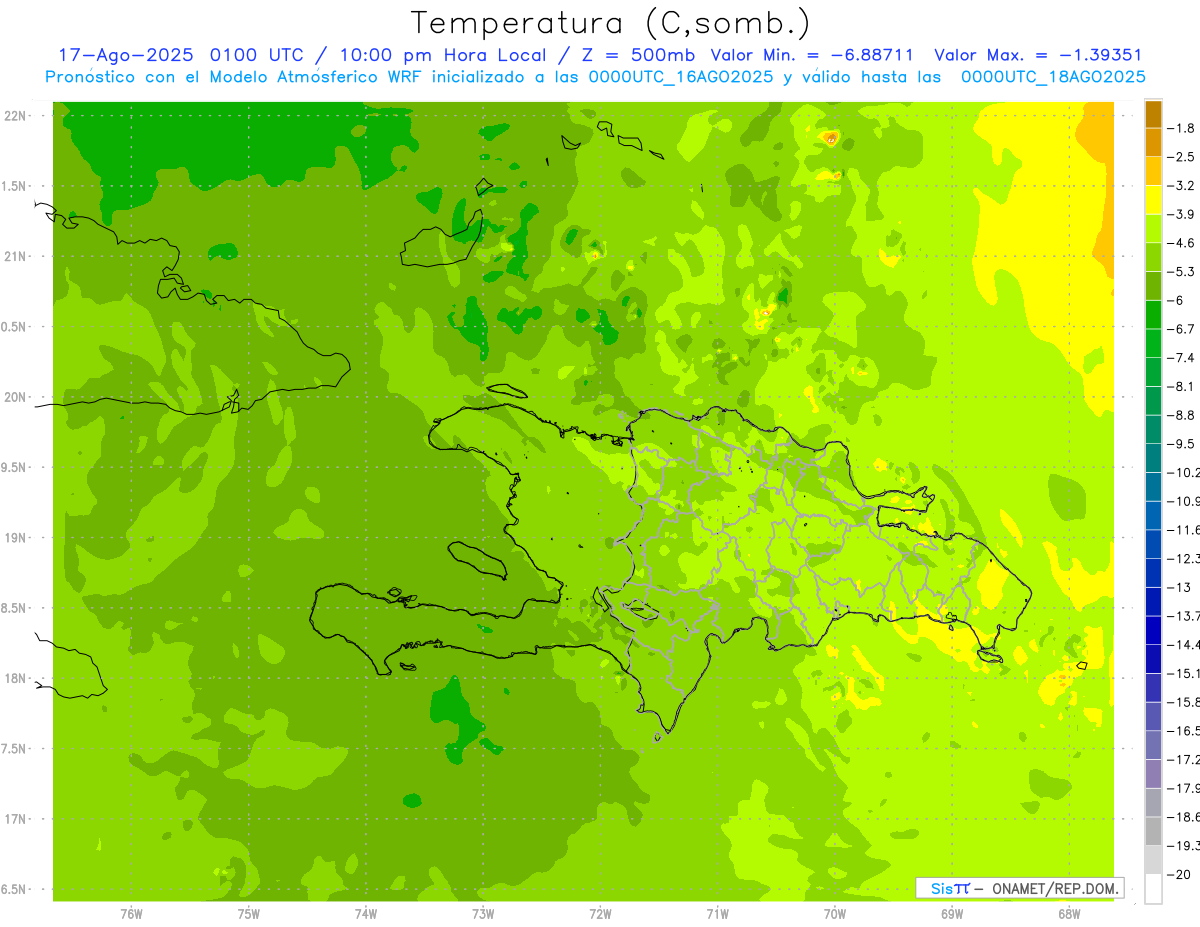Pick the dark orange swatch above -1.8
The width and height of the screenshot is (1200, 927).
pyautogui.click(x=1153, y=113)
